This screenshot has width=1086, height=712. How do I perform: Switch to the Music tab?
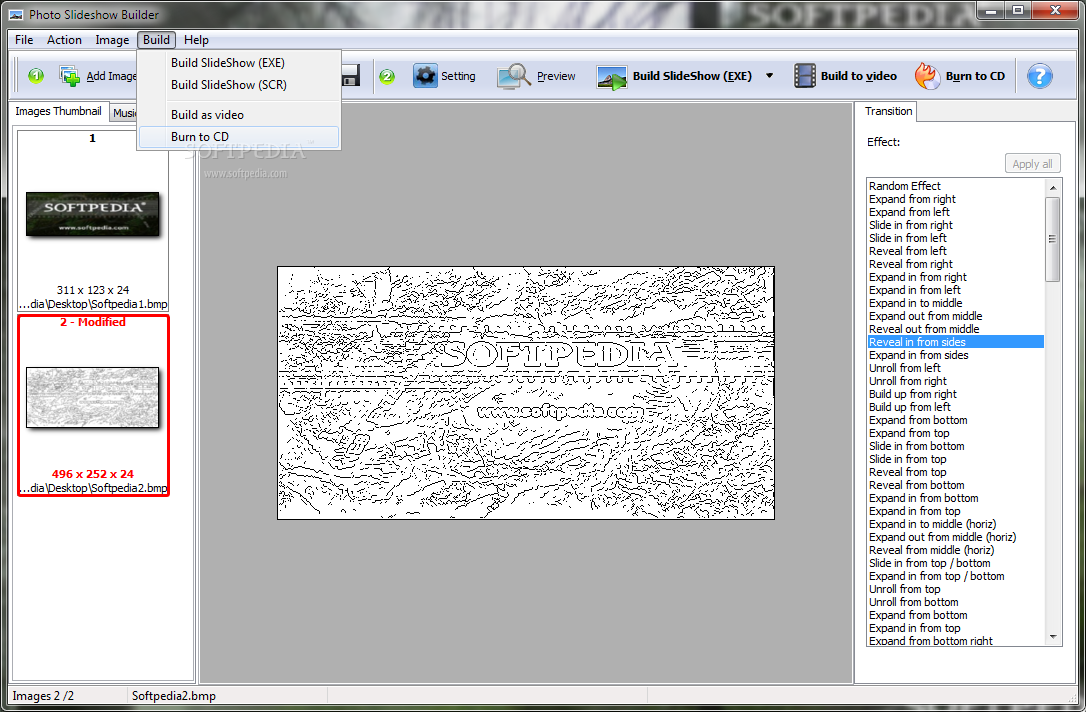click(x=123, y=113)
